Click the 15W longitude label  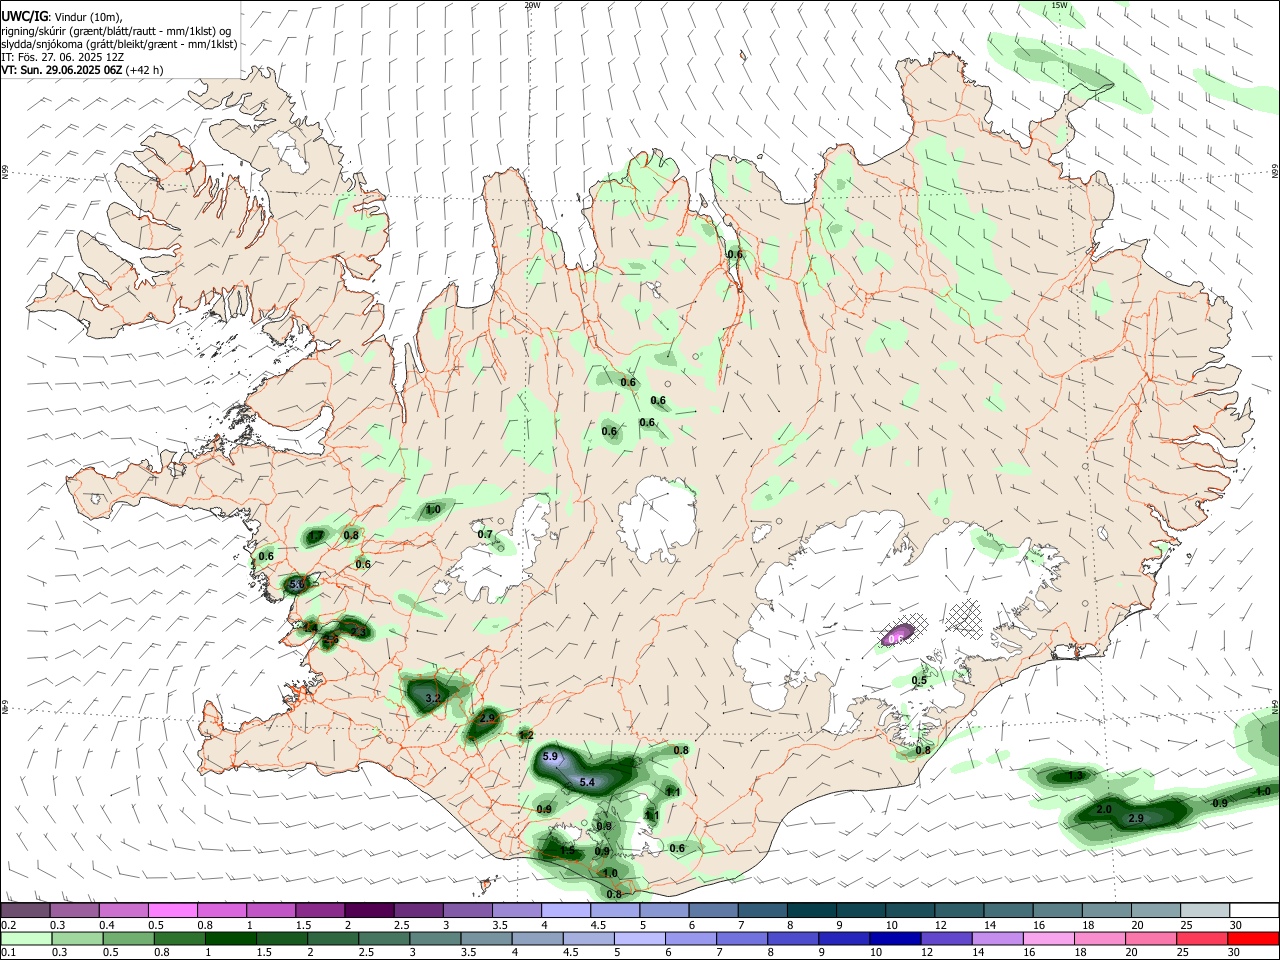pyautogui.click(x=1060, y=5)
